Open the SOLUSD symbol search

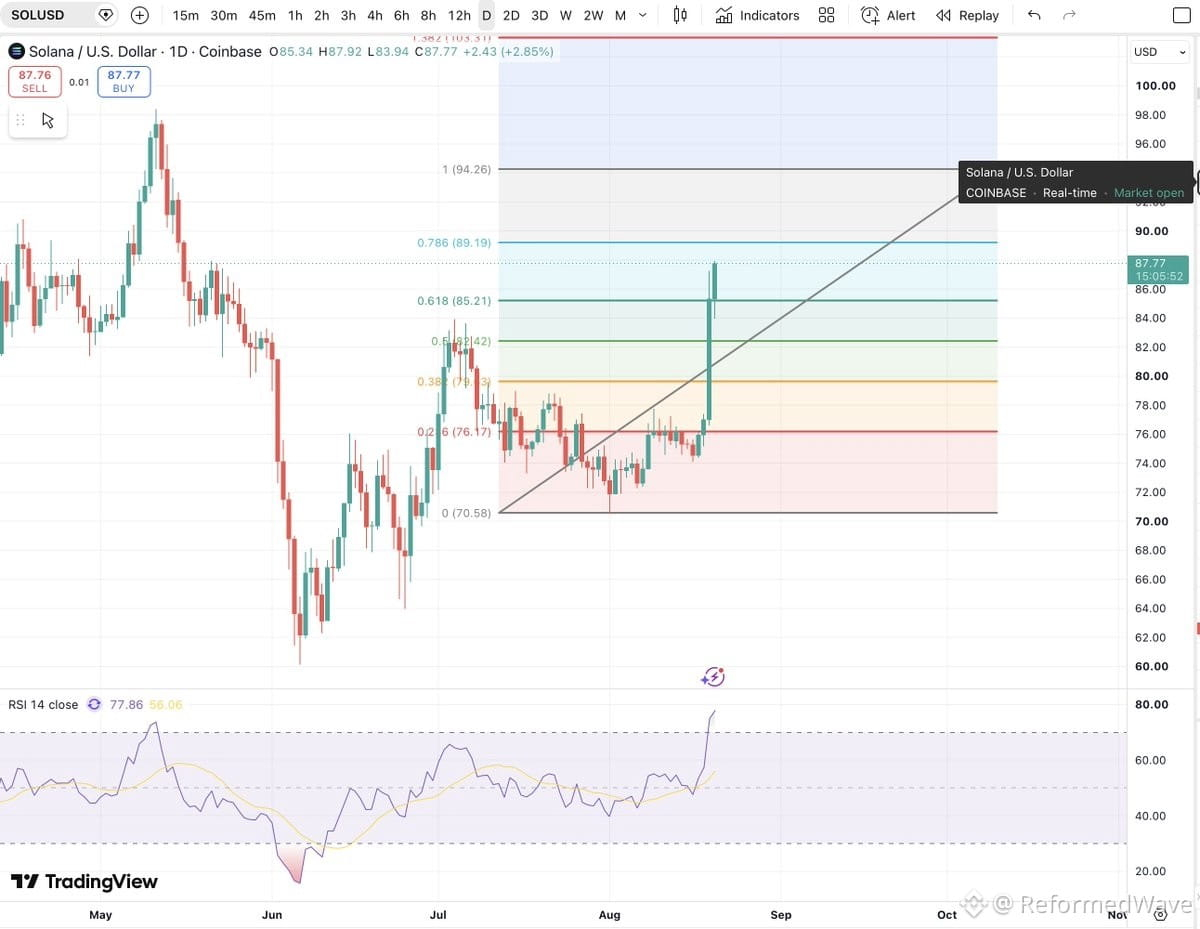[37, 15]
